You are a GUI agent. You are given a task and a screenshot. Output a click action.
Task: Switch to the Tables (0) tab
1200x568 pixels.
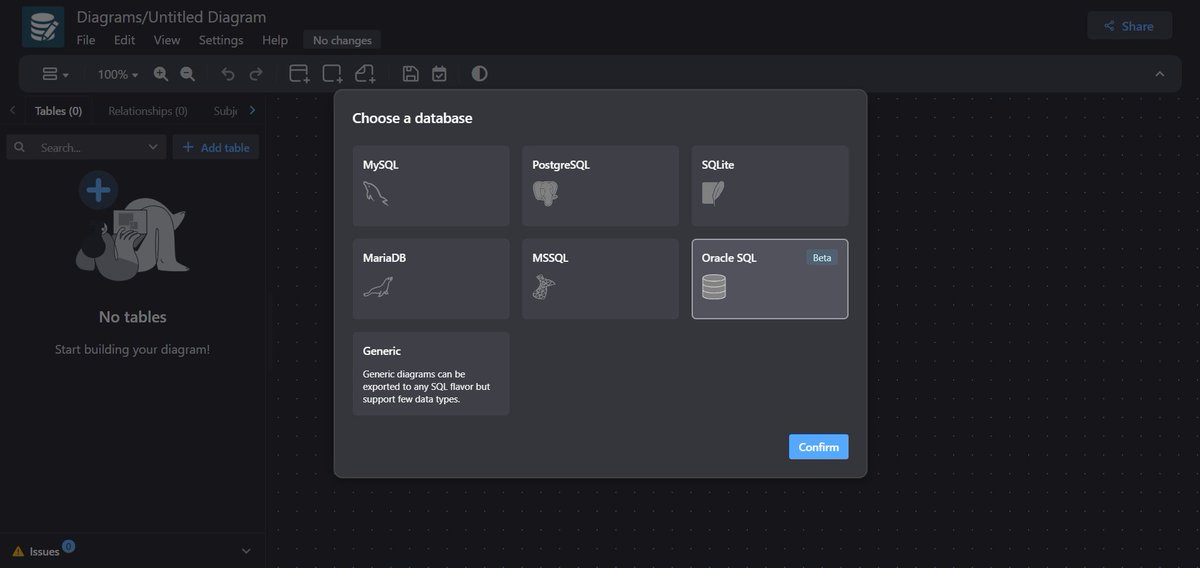58,111
